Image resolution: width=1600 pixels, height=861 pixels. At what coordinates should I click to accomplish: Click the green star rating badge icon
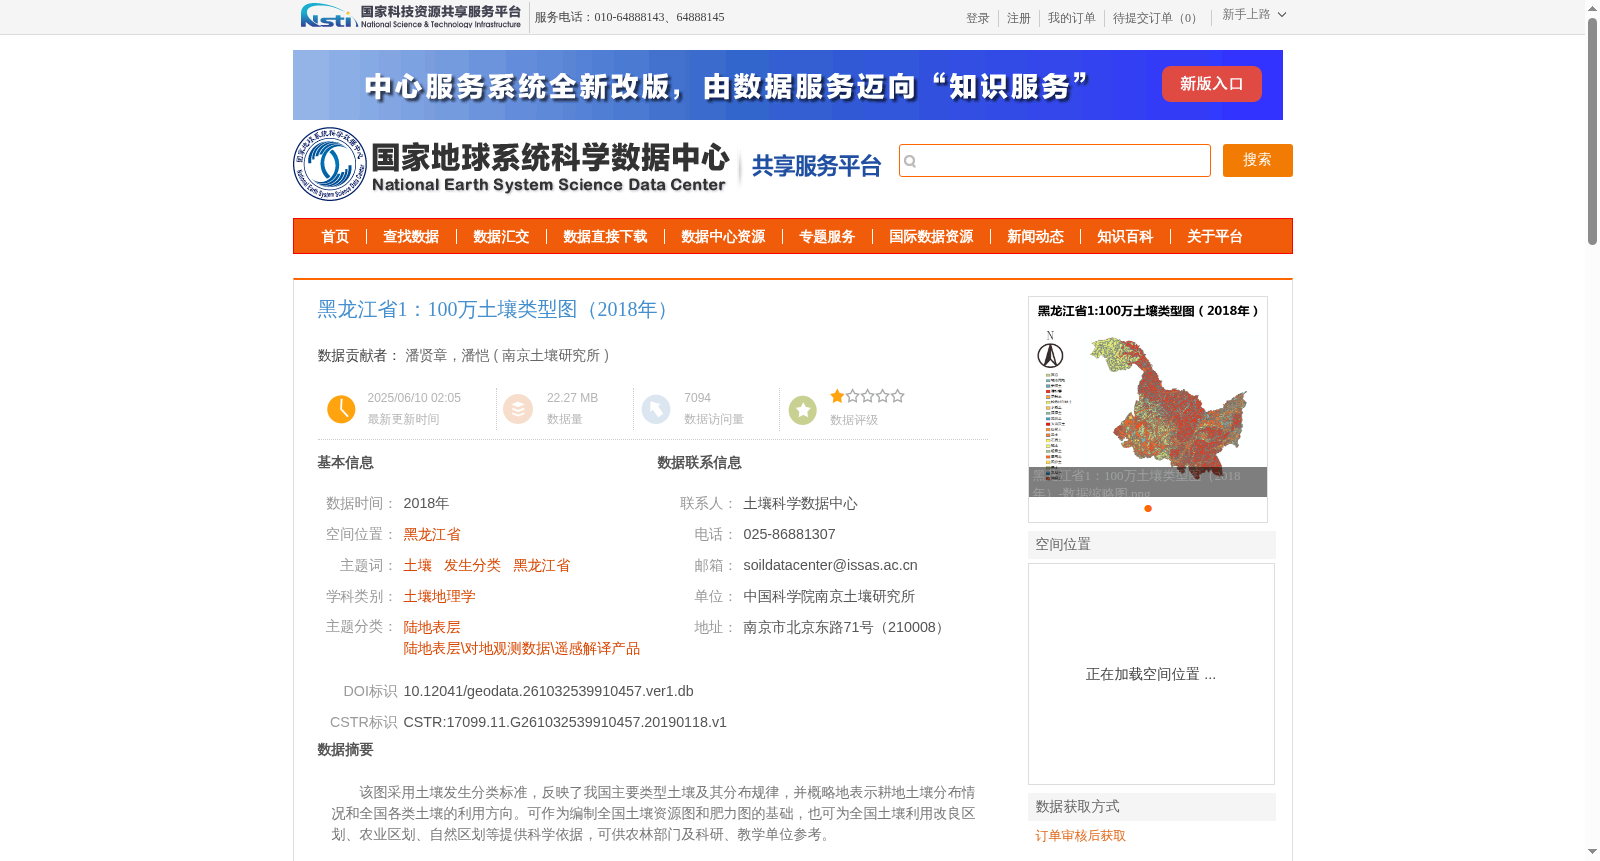802,410
